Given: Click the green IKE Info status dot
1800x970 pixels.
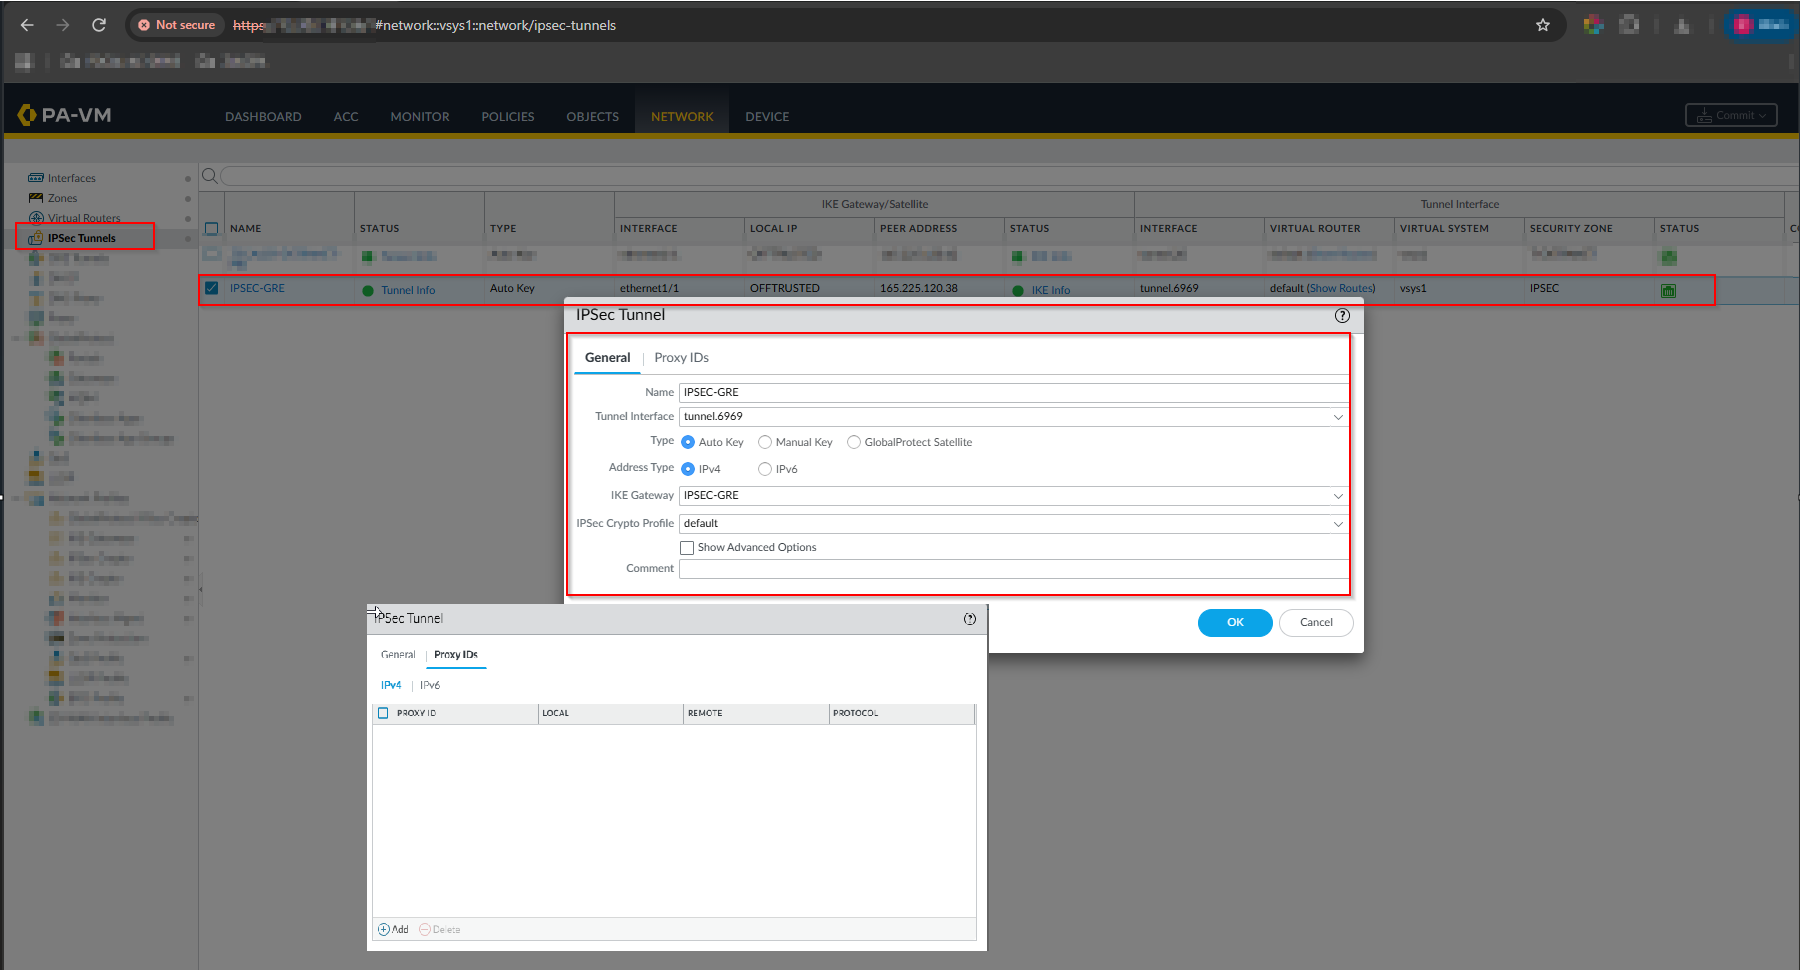Looking at the screenshot, I should (x=1018, y=291).
